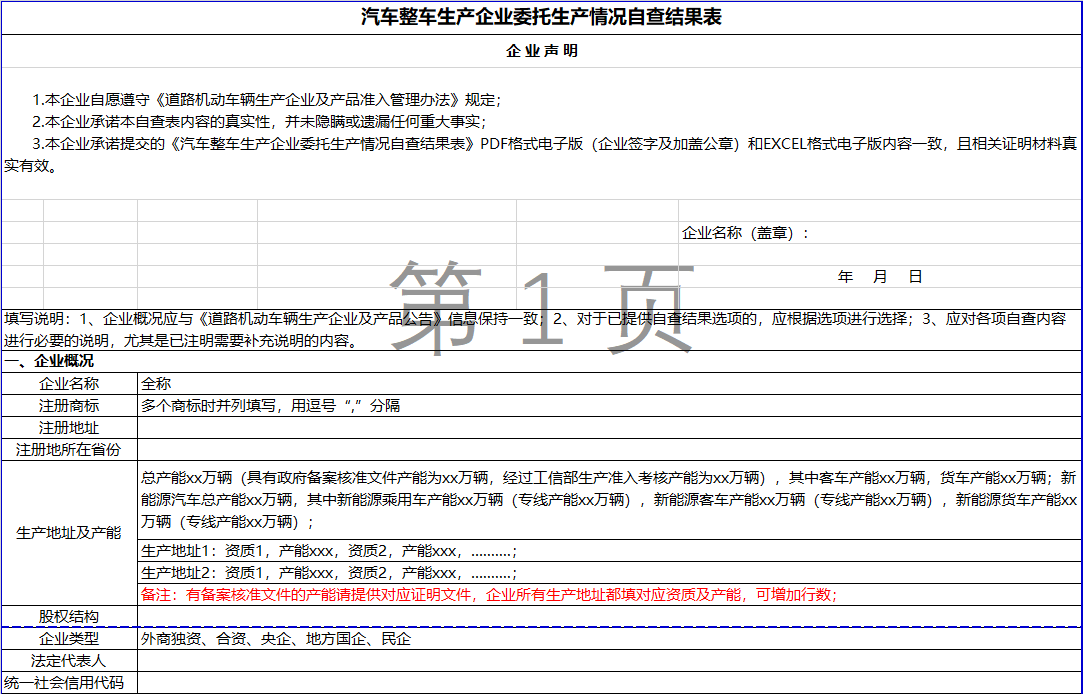The height and width of the screenshot is (694, 1083).
Task: Select the empty cell beside 法定代表人
Action: 608,660
